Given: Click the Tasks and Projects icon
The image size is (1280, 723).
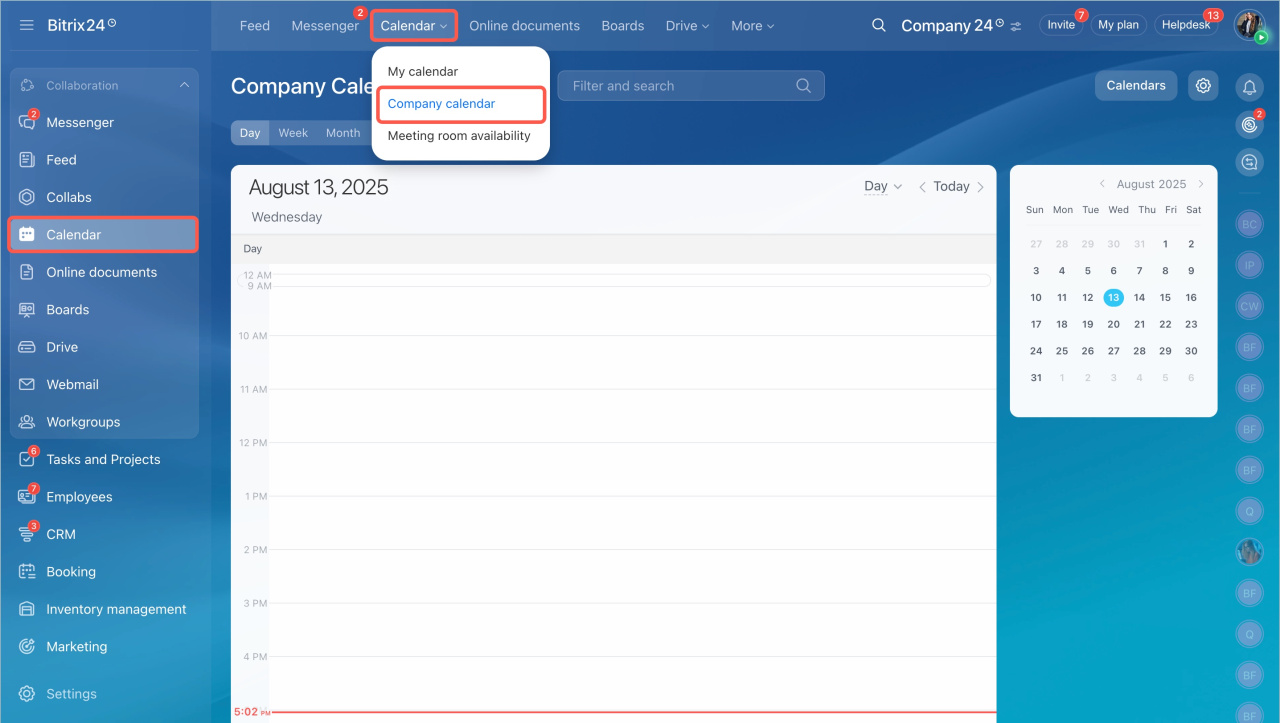Looking at the screenshot, I should coord(27,460).
